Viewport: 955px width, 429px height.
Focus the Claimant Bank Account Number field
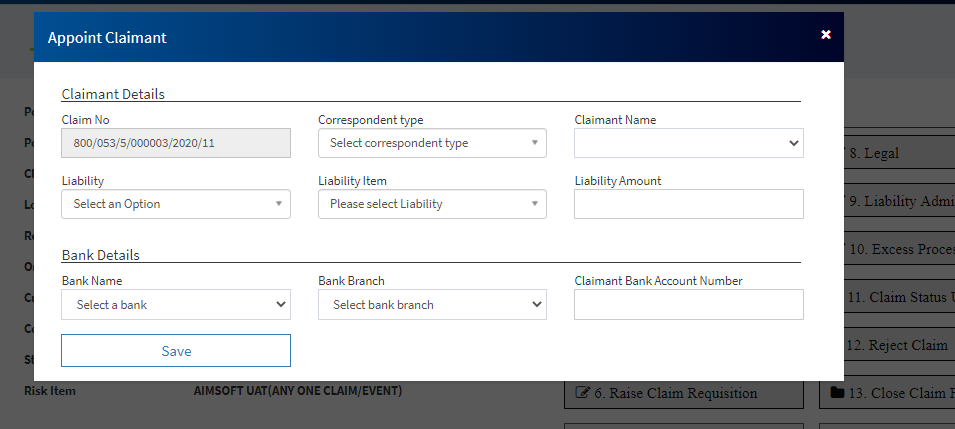pyautogui.click(x=688, y=305)
